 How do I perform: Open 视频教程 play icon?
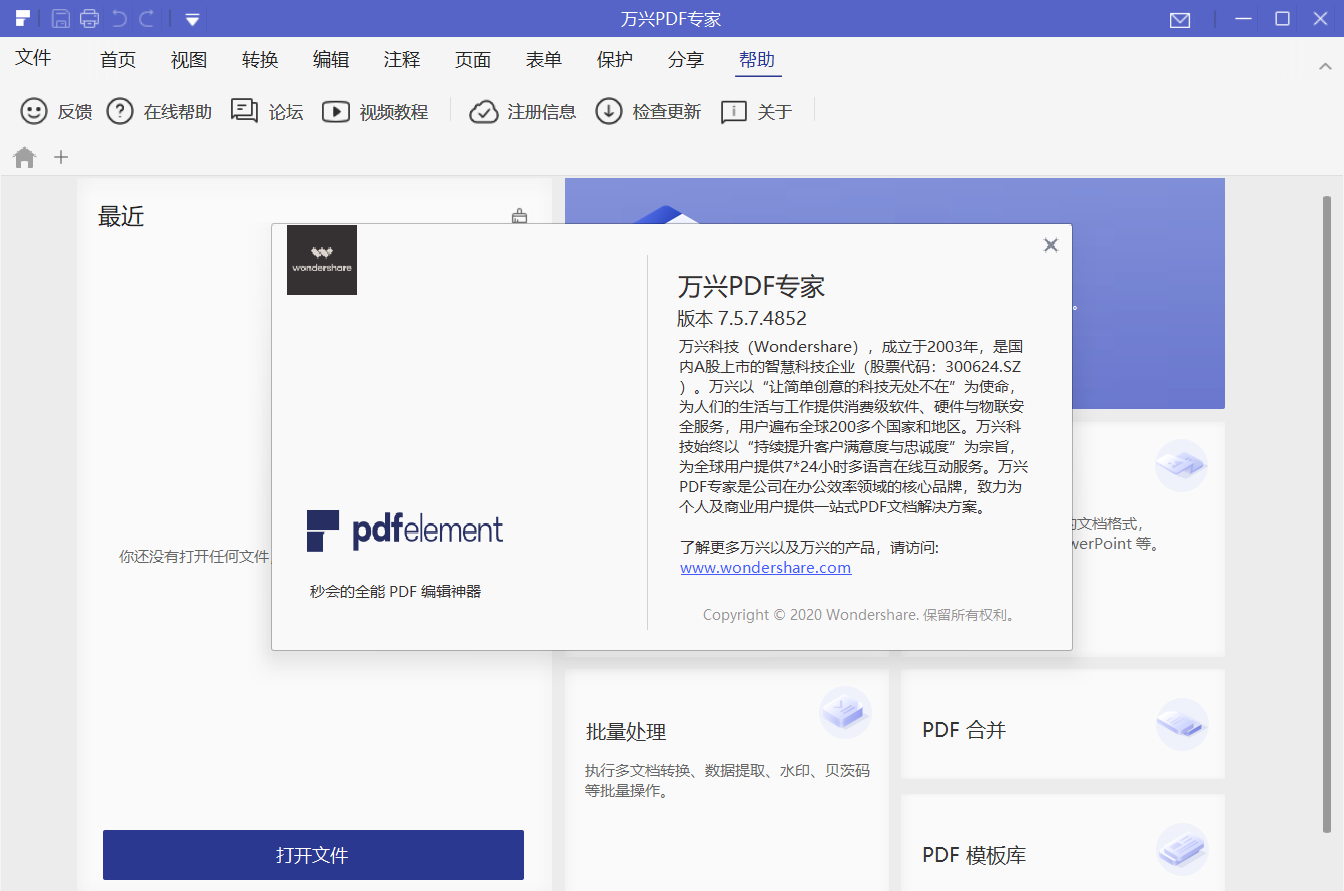pyautogui.click(x=336, y=112)
